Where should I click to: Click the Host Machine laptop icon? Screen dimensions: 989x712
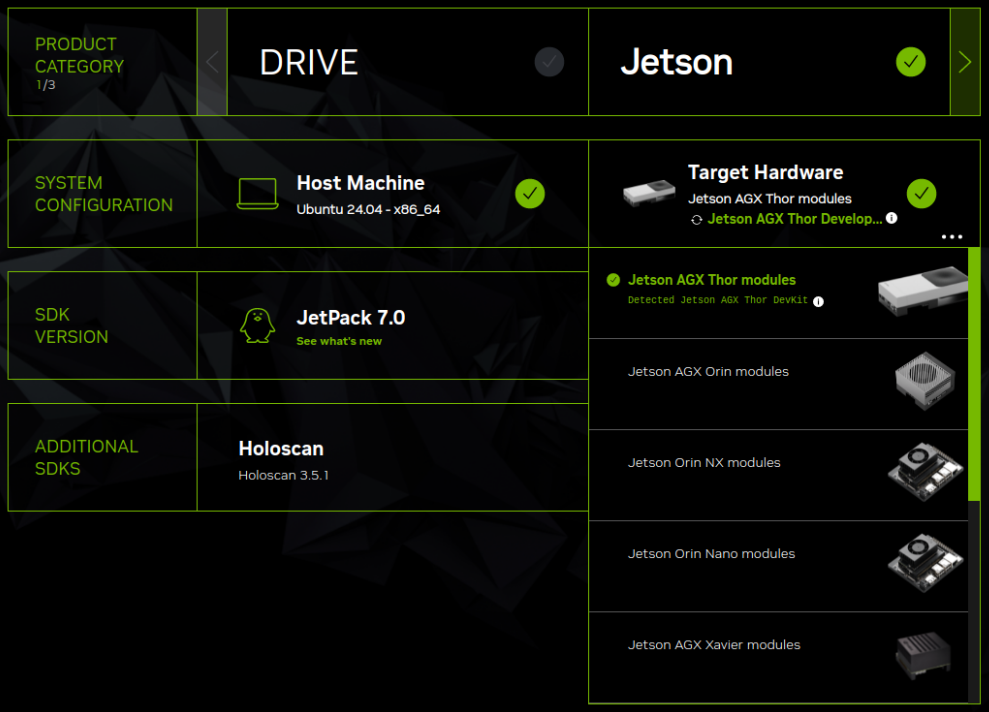coord(258,194)
